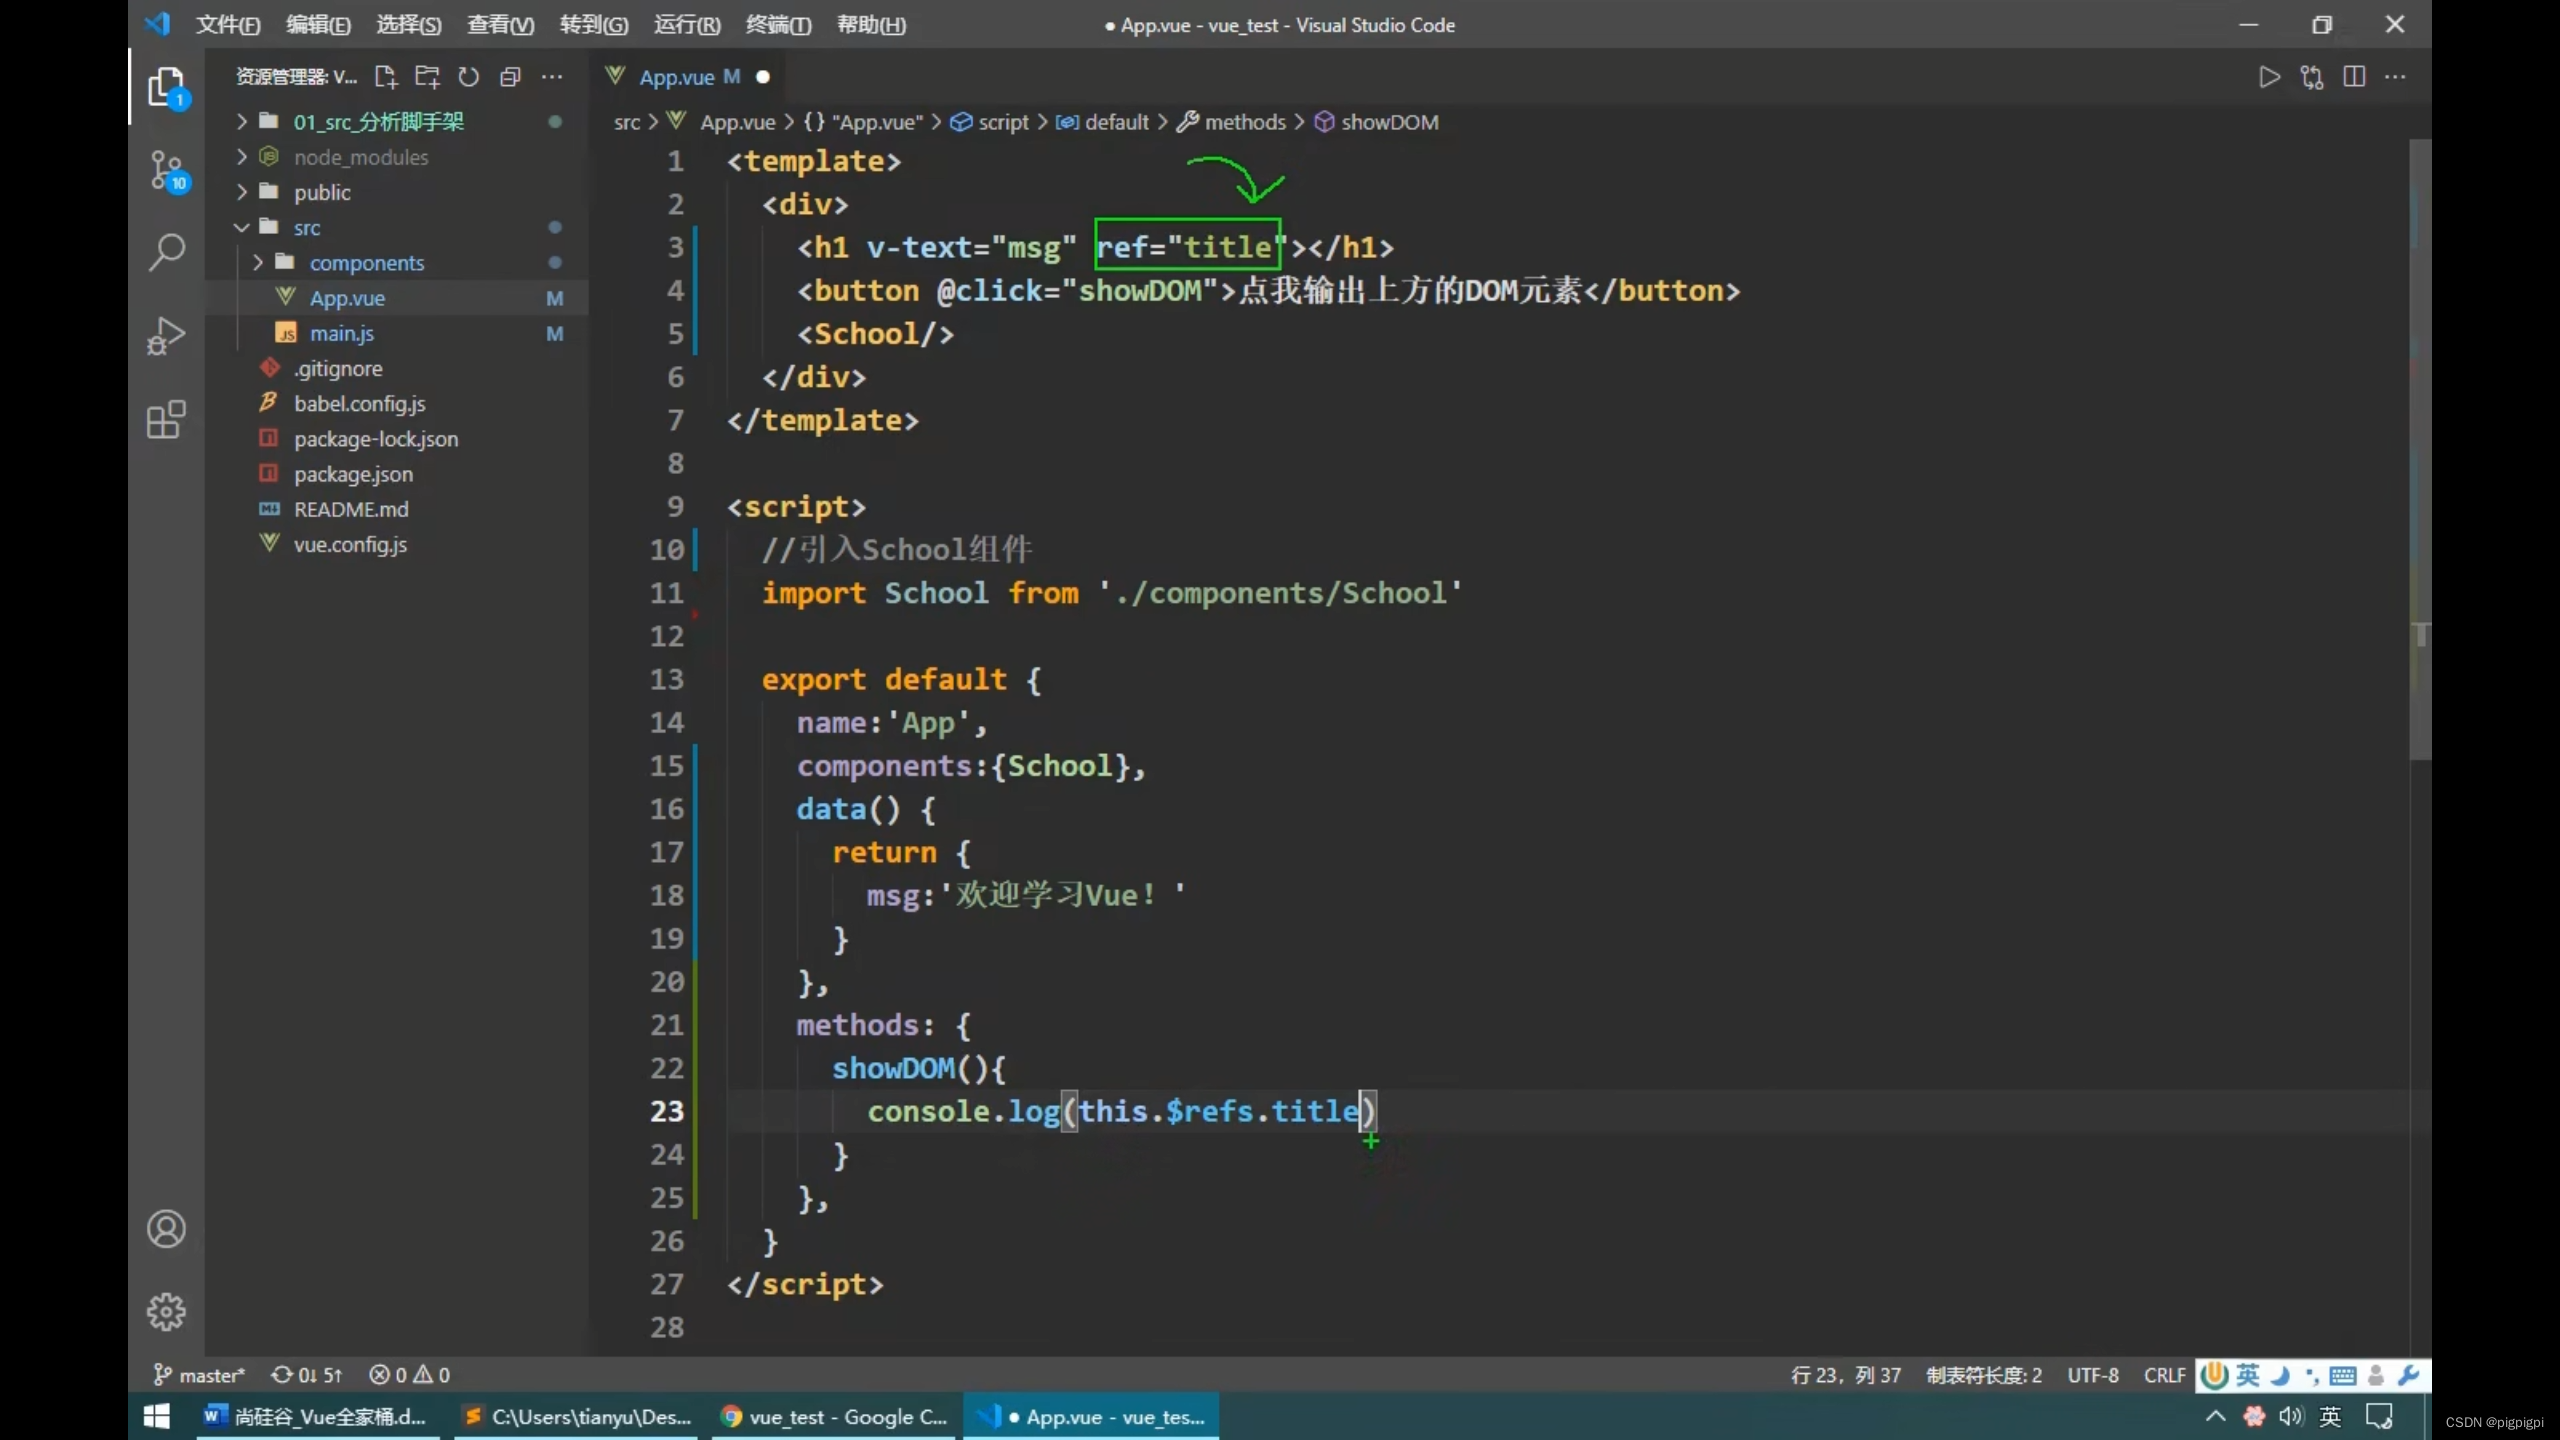
Task: Click the New File icon in explorer
Action: 385,77
